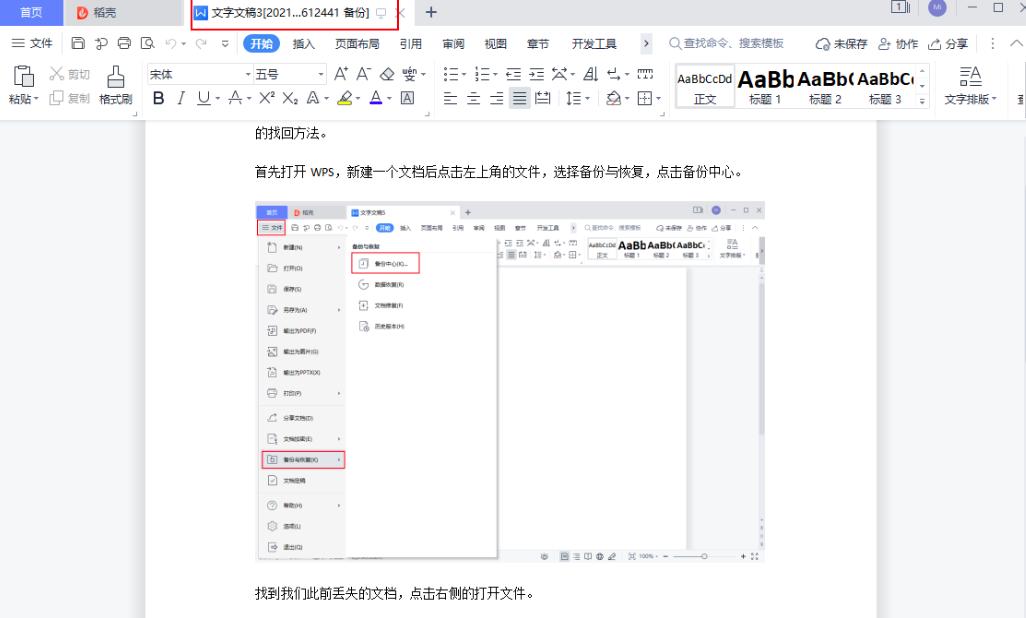Open the font color picker
Image resolution: width=1026 pixels, height=618 pixels.
(377, 98)
